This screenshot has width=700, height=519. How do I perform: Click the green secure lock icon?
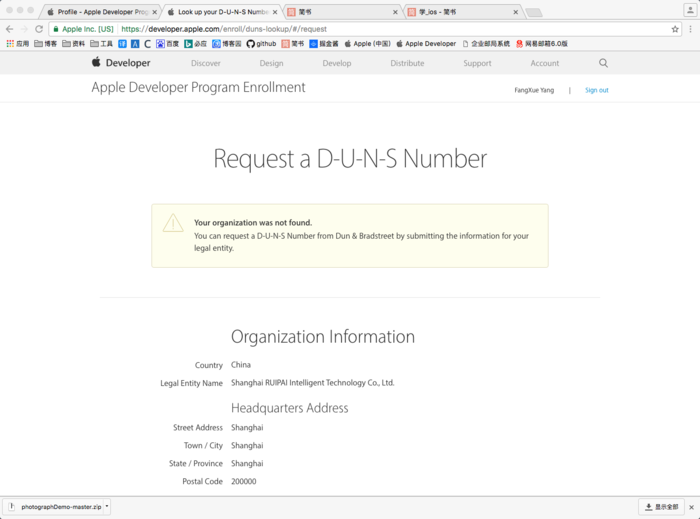pos(56,29)
